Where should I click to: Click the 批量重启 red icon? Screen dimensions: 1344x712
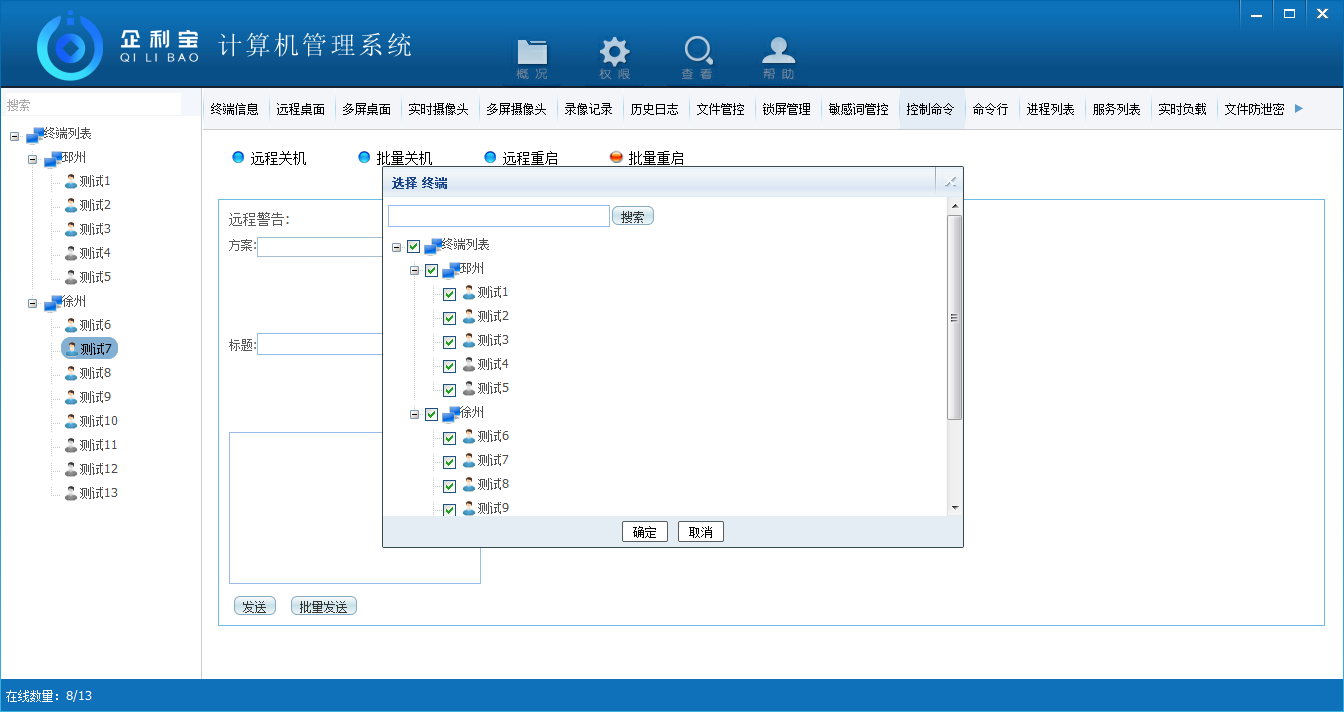click(616, 157)
